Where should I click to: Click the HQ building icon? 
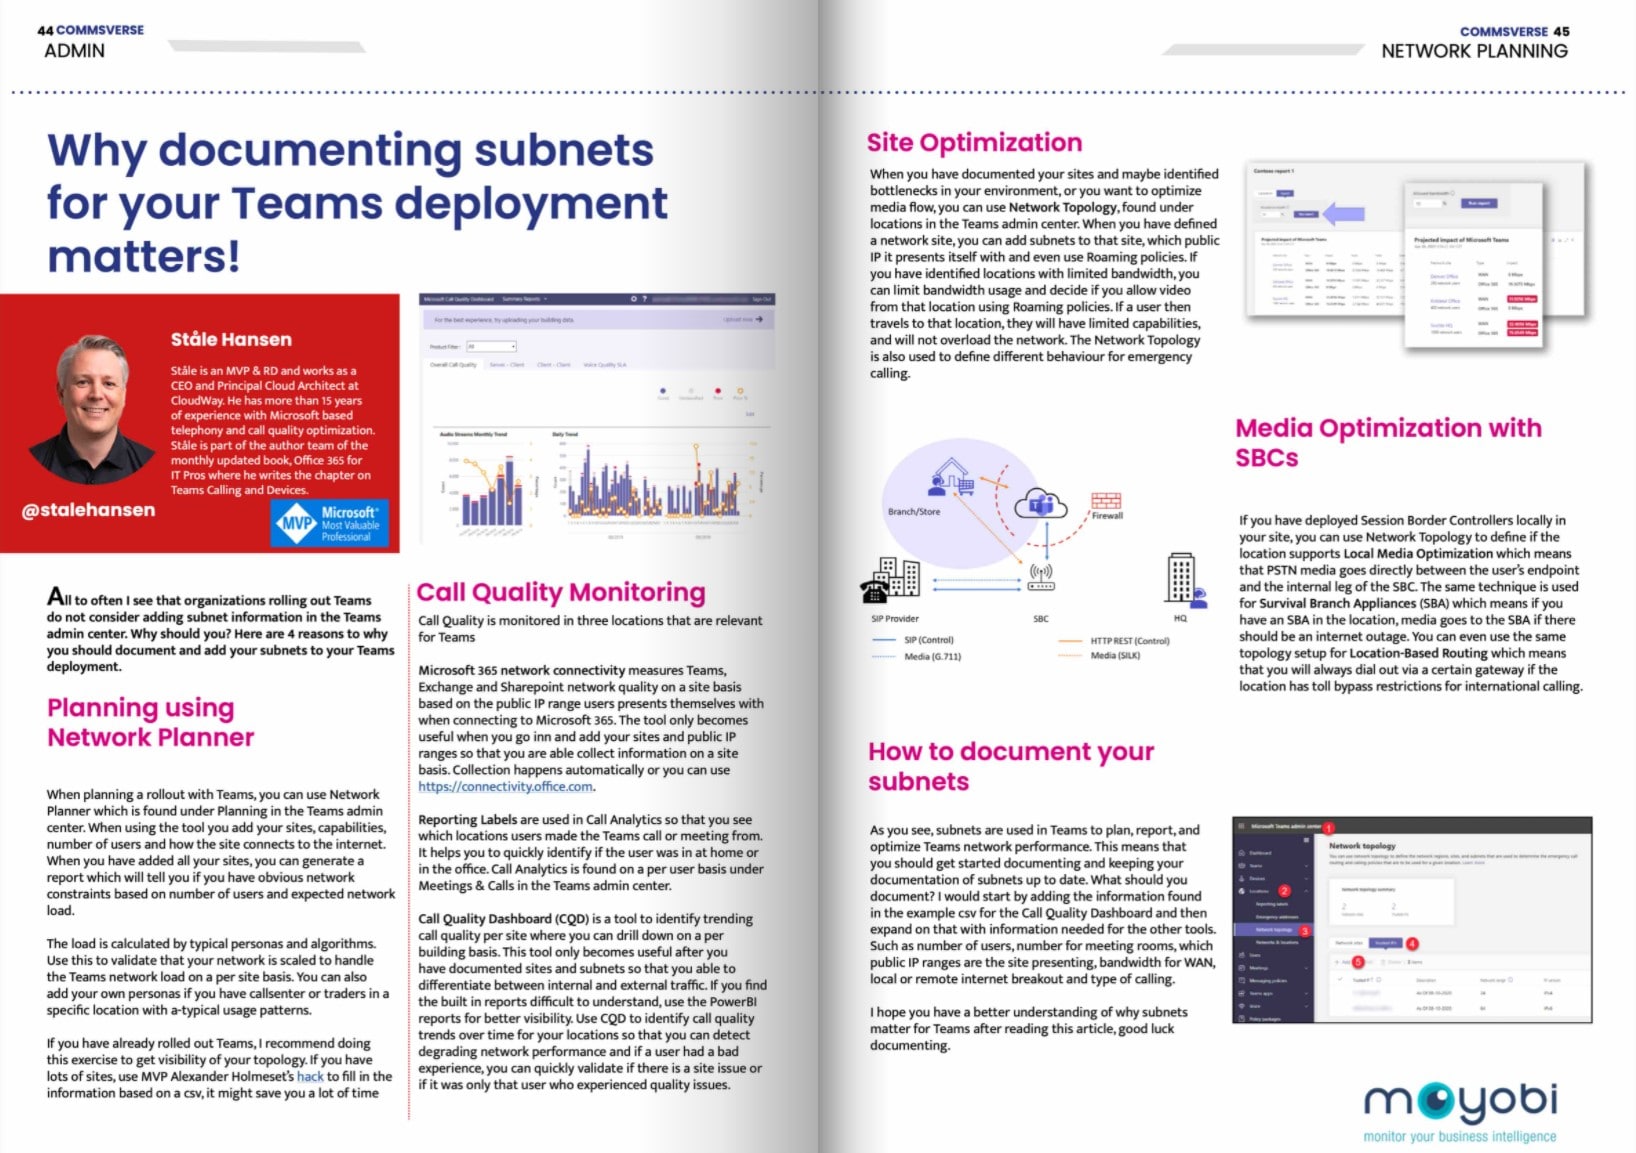coord(1181,579)
